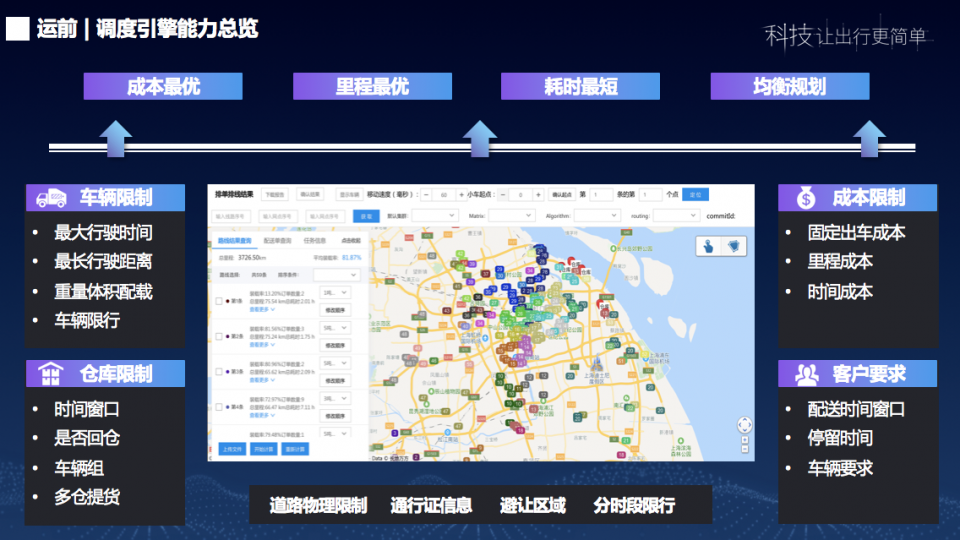This screenshot has height=540, width=960.
Task: Open the 排序条件 sort dropdown
Action: [336, 275]
